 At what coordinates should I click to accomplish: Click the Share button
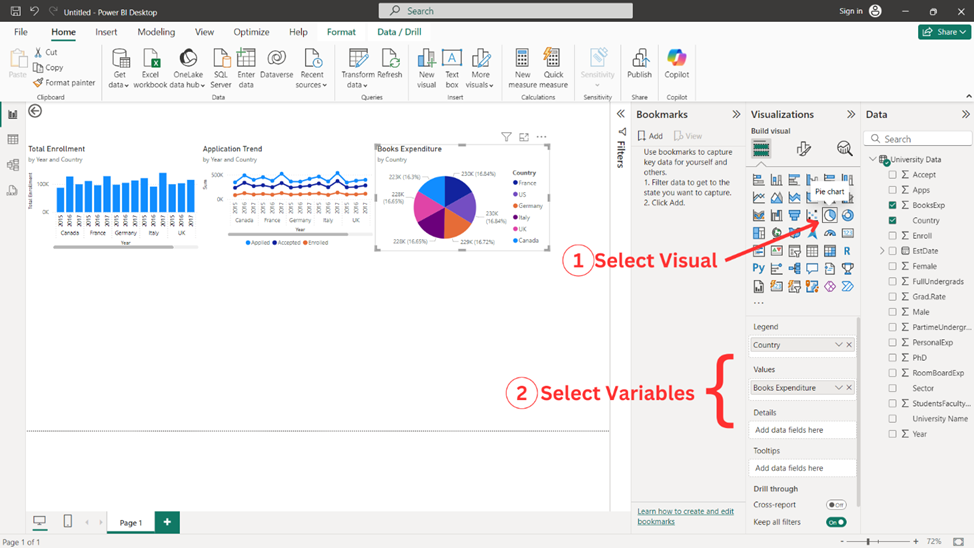944,32
